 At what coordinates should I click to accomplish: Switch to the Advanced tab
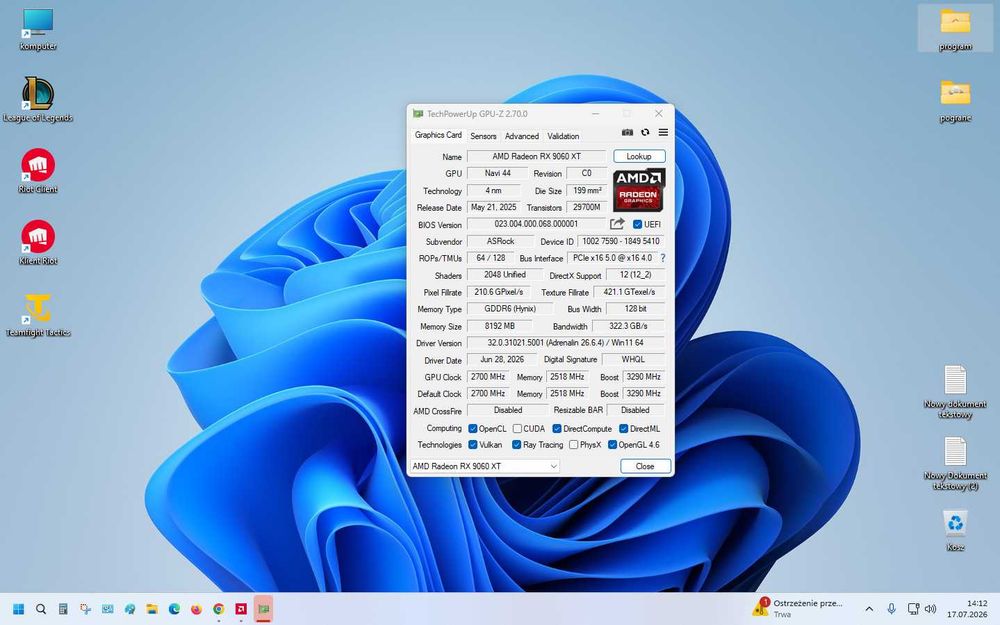[522, 136]
